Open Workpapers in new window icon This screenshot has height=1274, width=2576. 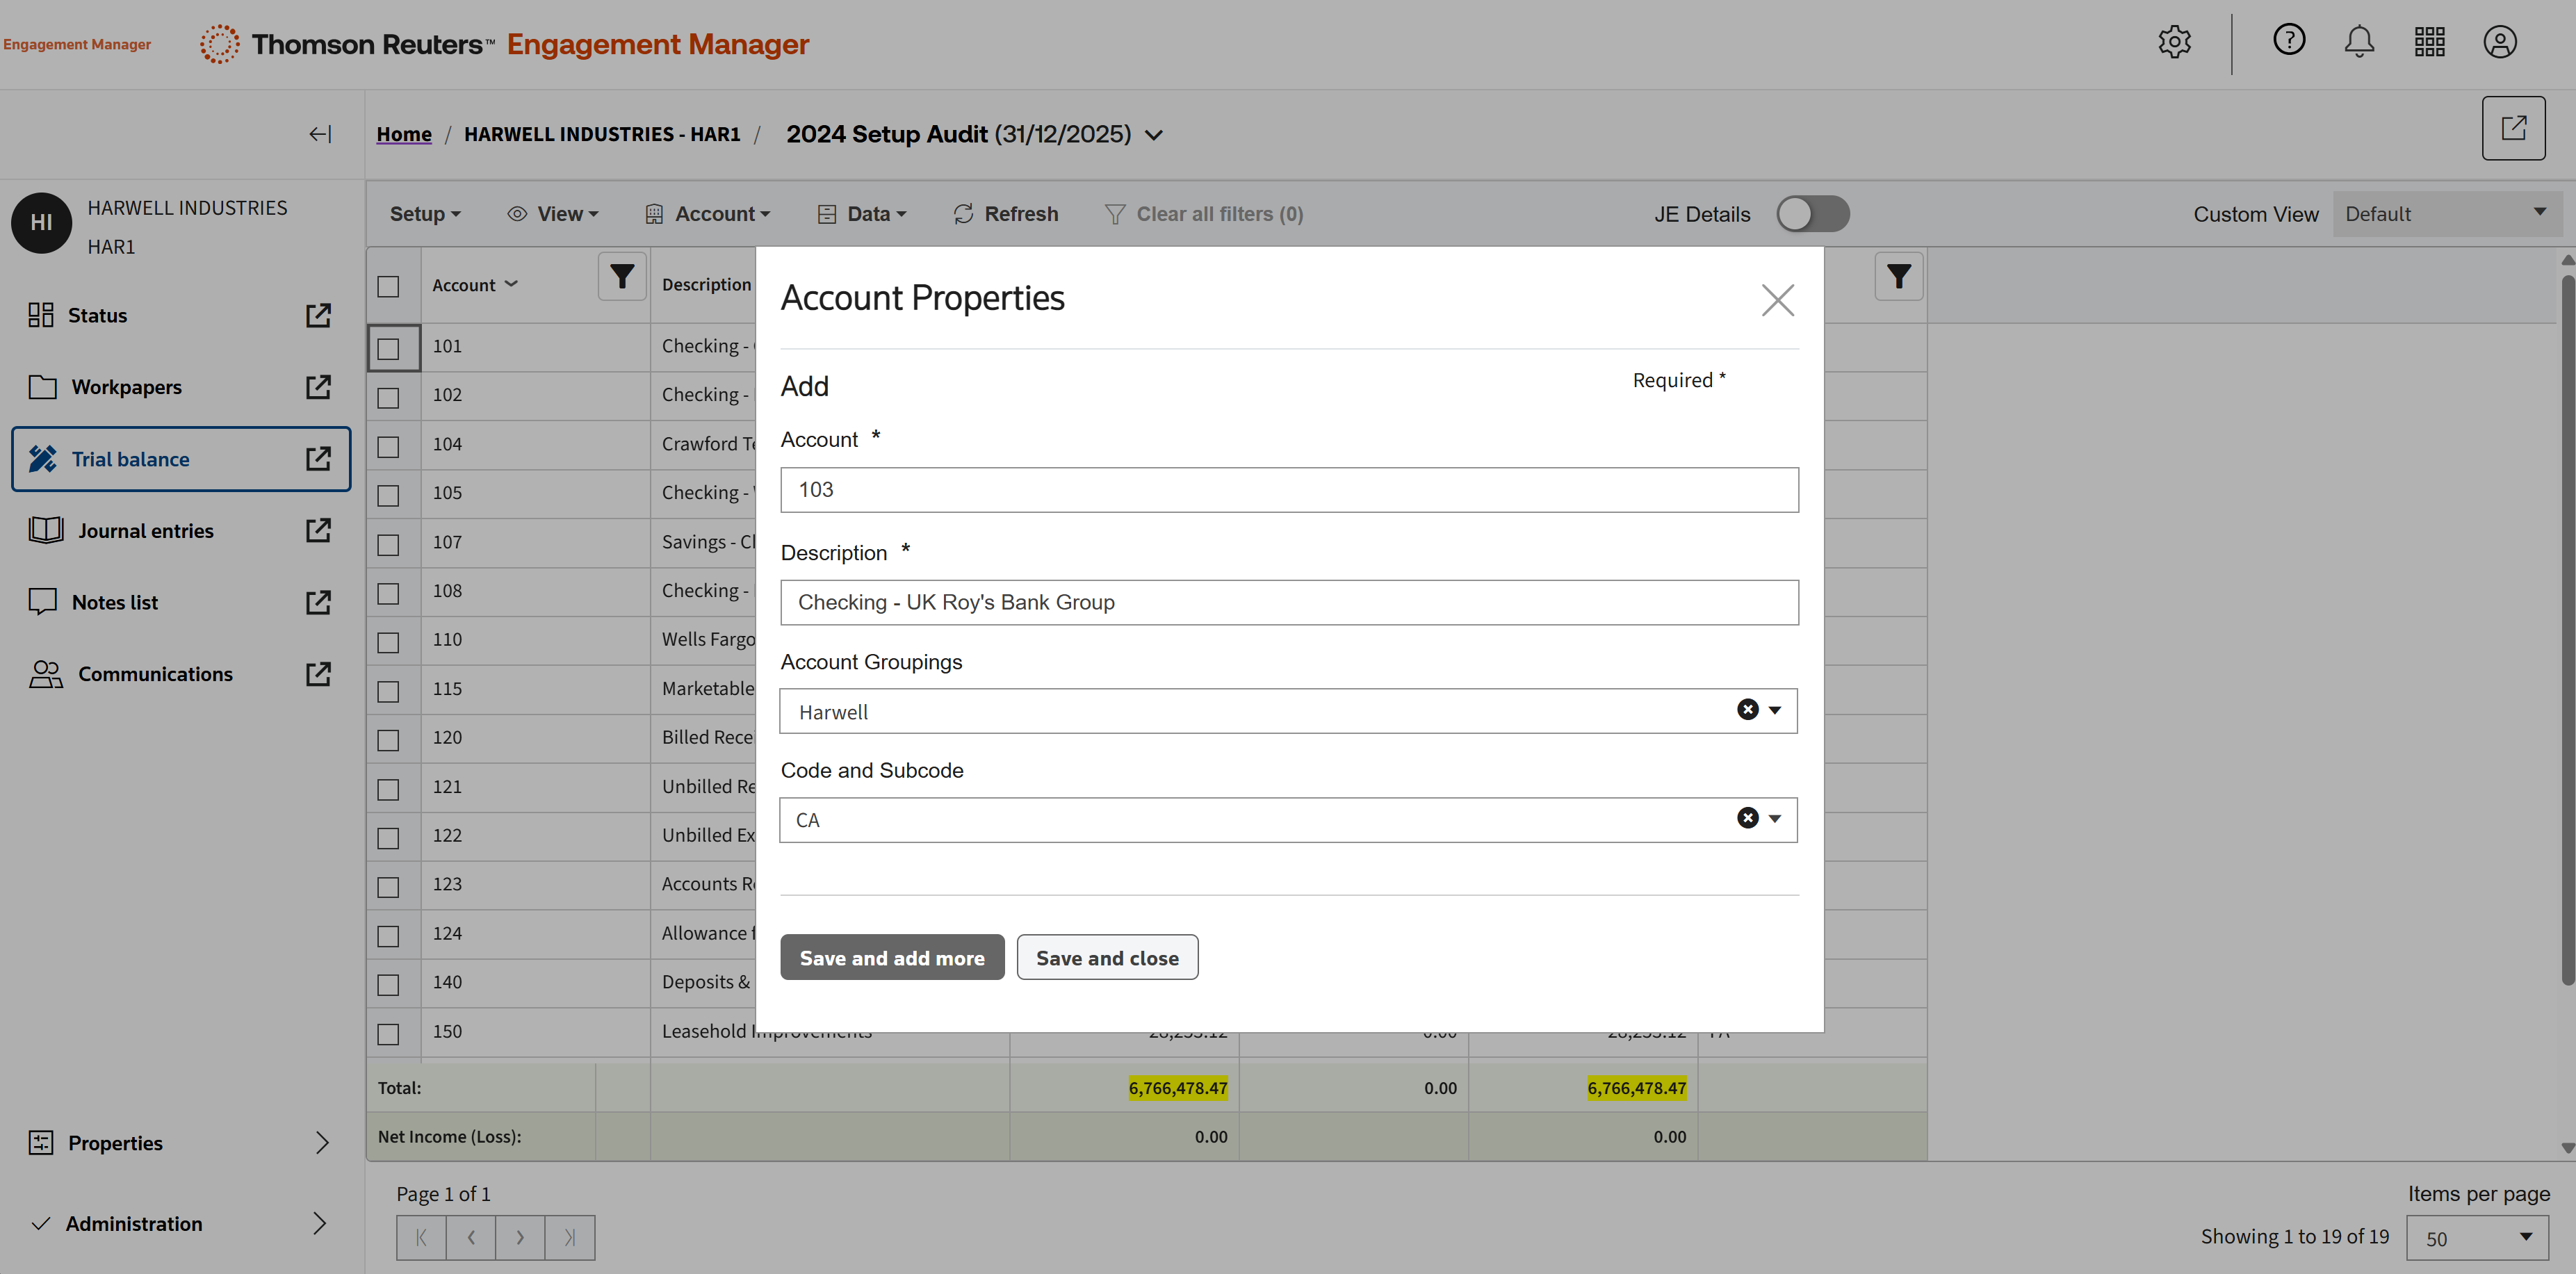(318, 387)
